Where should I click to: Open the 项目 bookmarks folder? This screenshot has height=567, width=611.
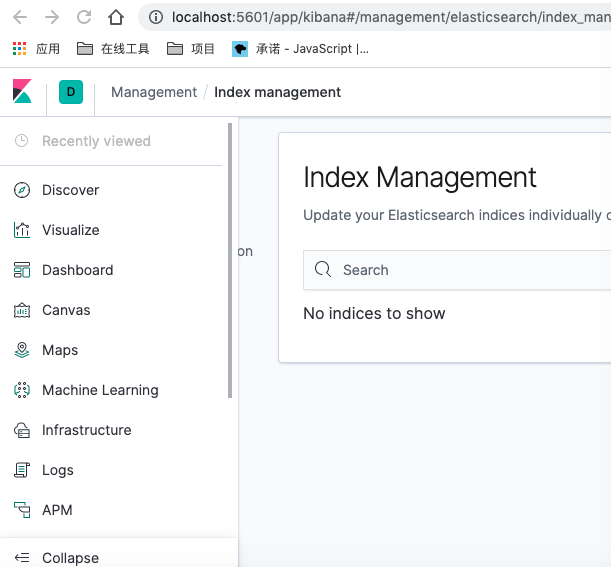[191, 49]
